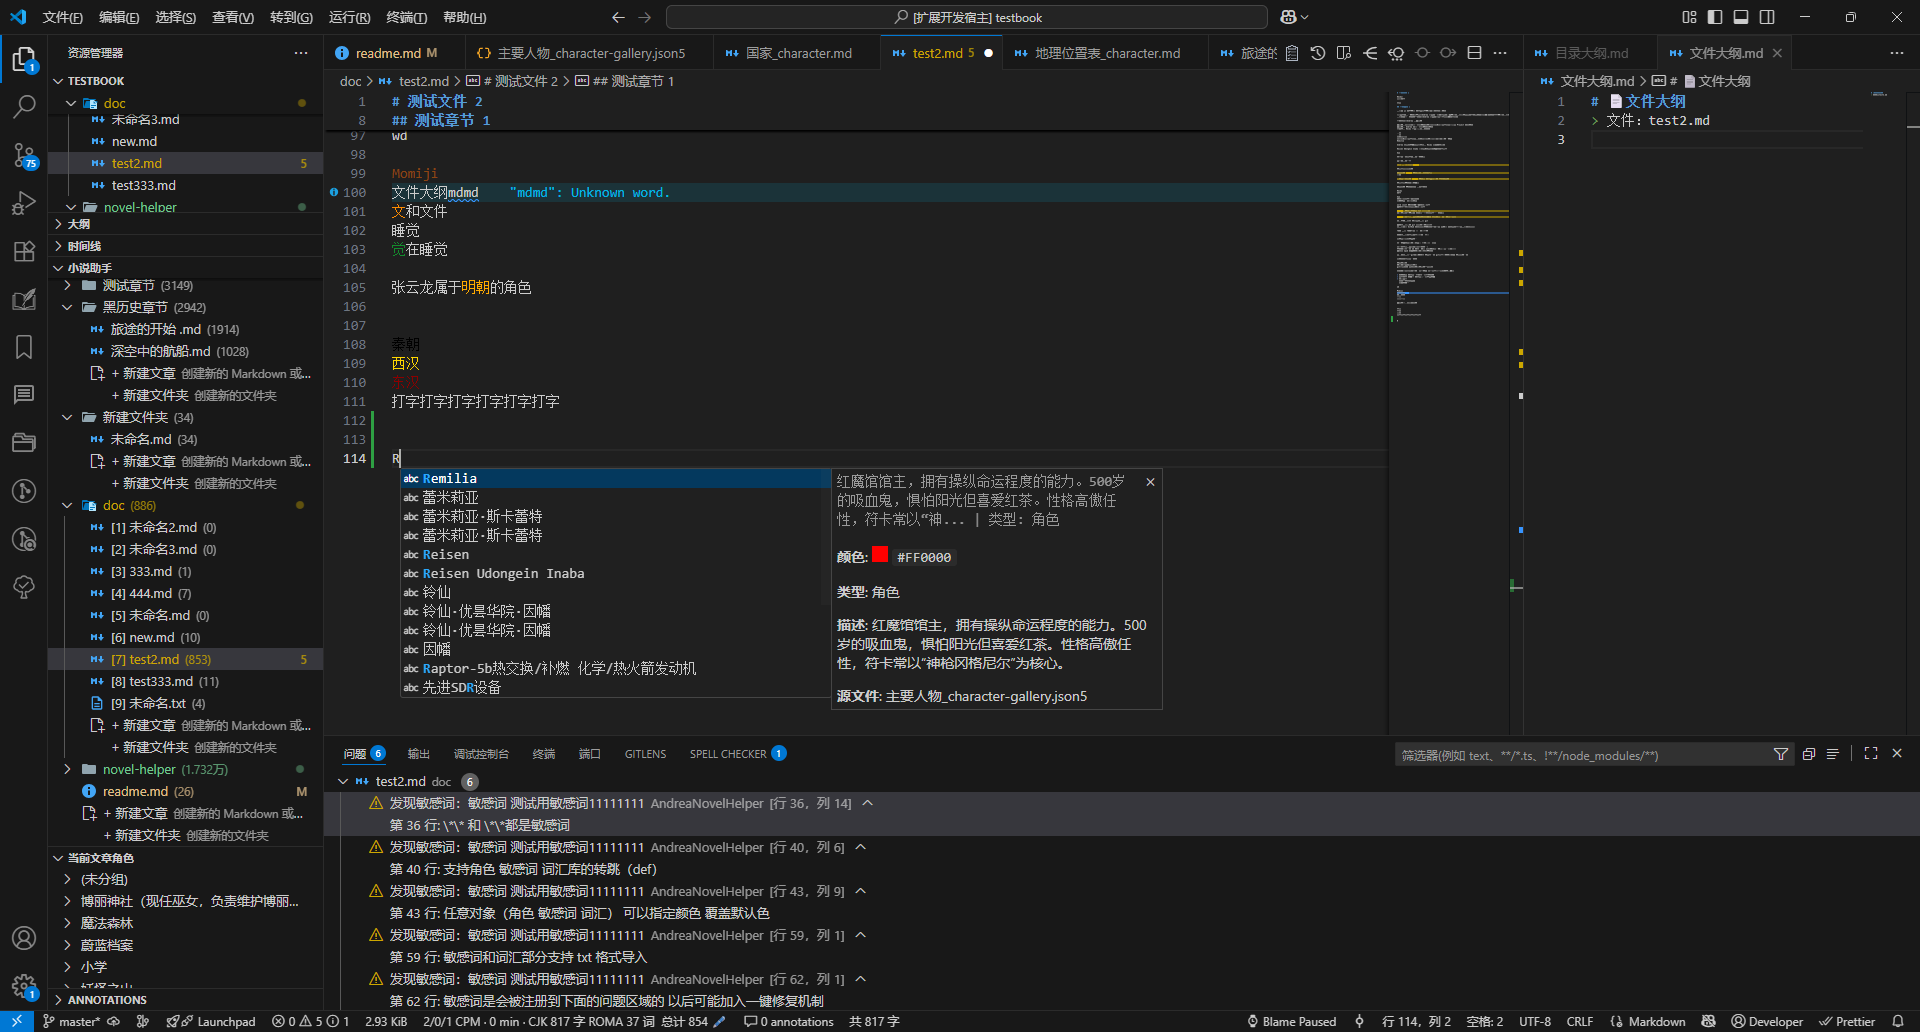
Task: Open the 文件(F) menu
Action: point(63,17)
